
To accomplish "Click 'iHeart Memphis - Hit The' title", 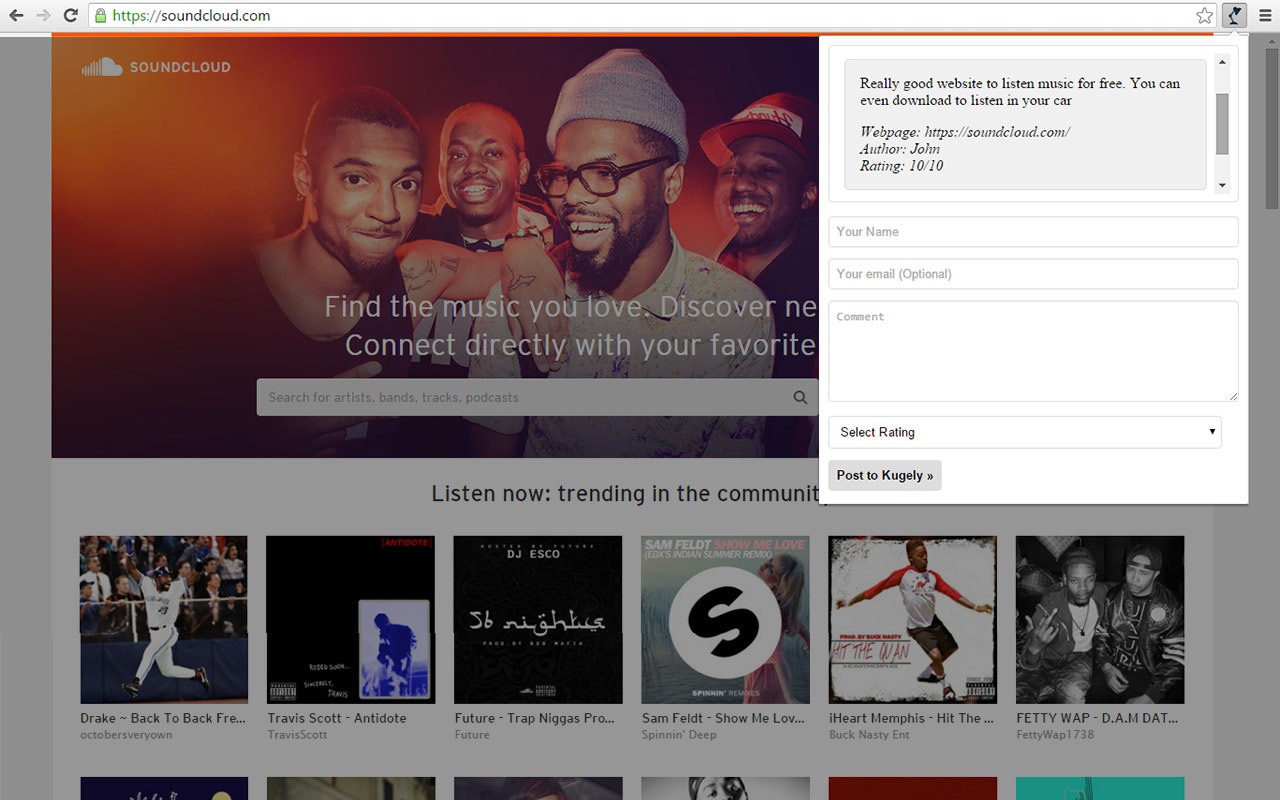I will (912, 718).
